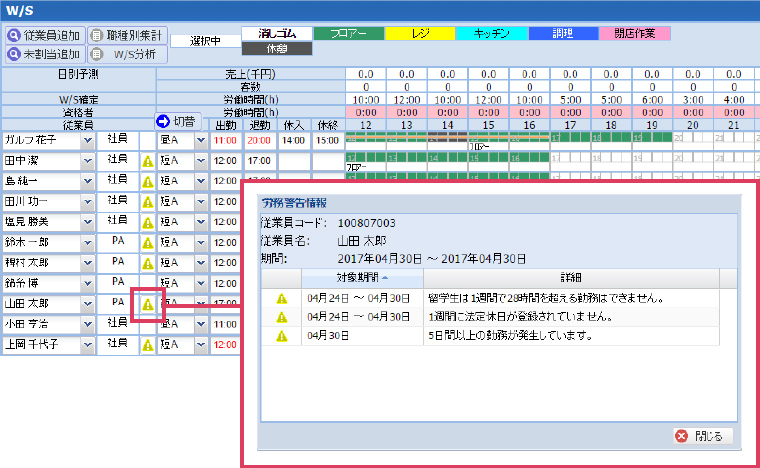
Task: Click the 切替 arrow button
Action: pos(178,121)
